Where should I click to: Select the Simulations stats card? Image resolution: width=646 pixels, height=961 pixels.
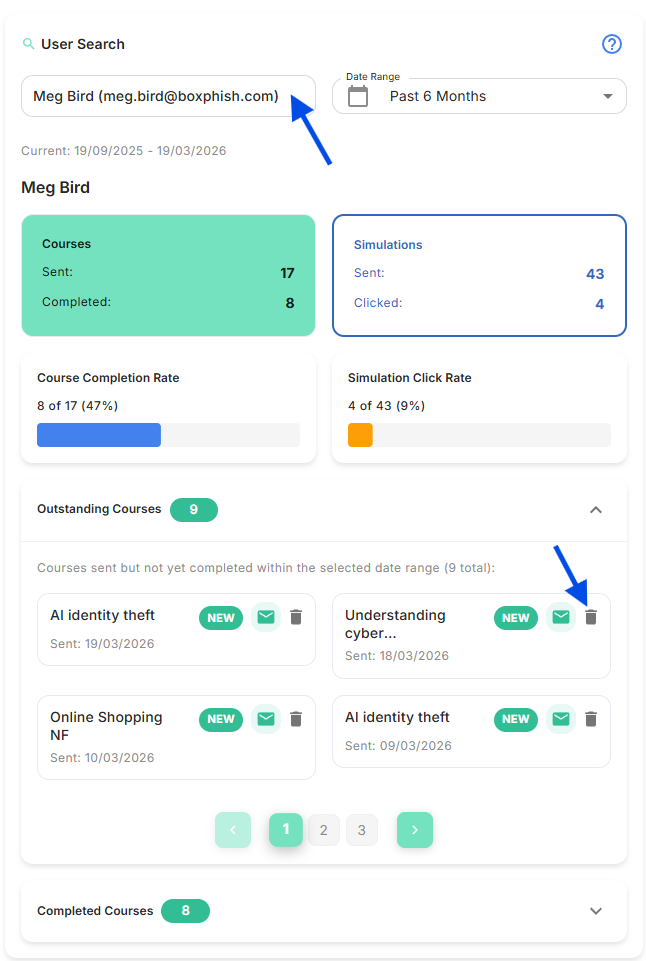(479, 274)
